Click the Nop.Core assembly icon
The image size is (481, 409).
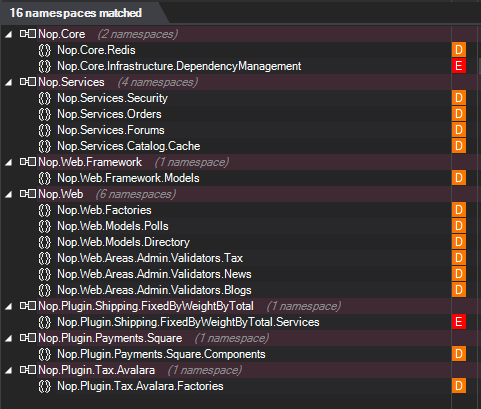point(28,34)
